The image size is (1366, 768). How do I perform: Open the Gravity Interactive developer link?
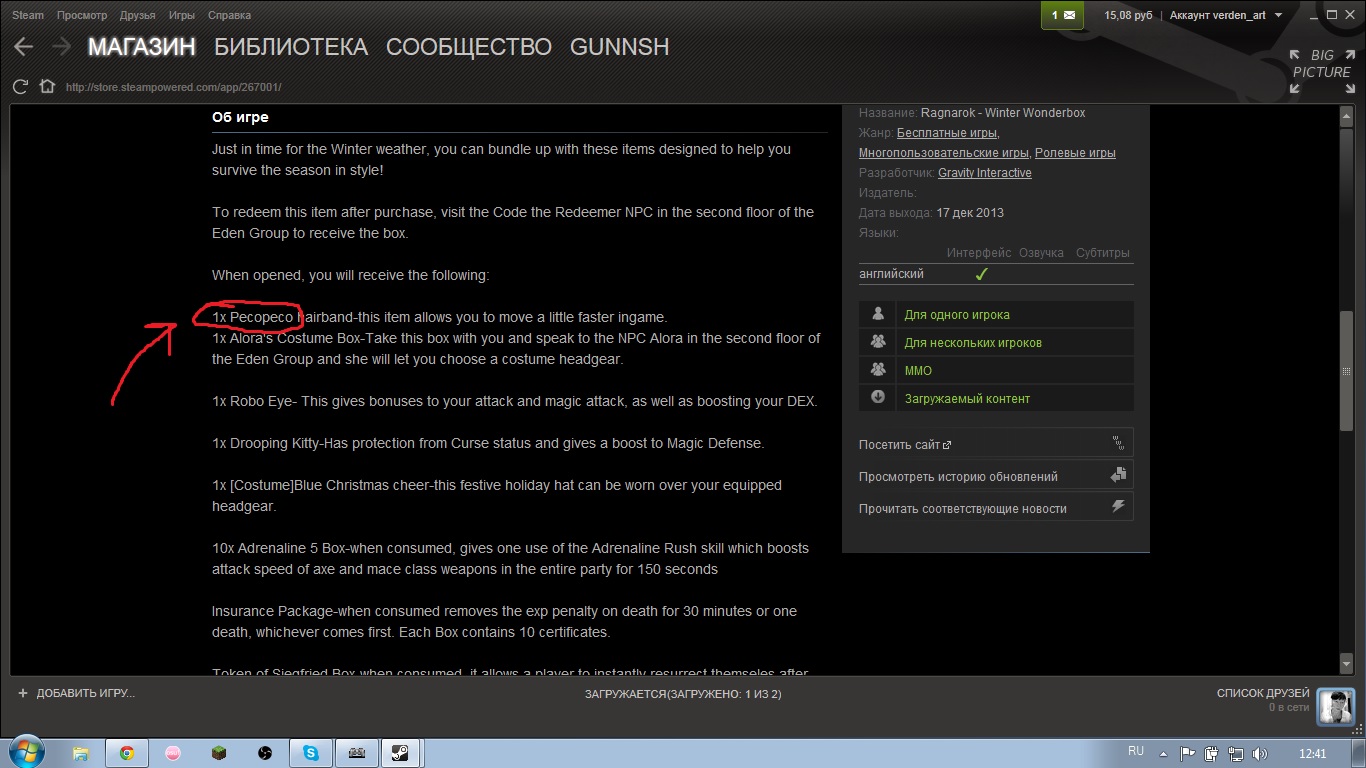click(985, 173)
